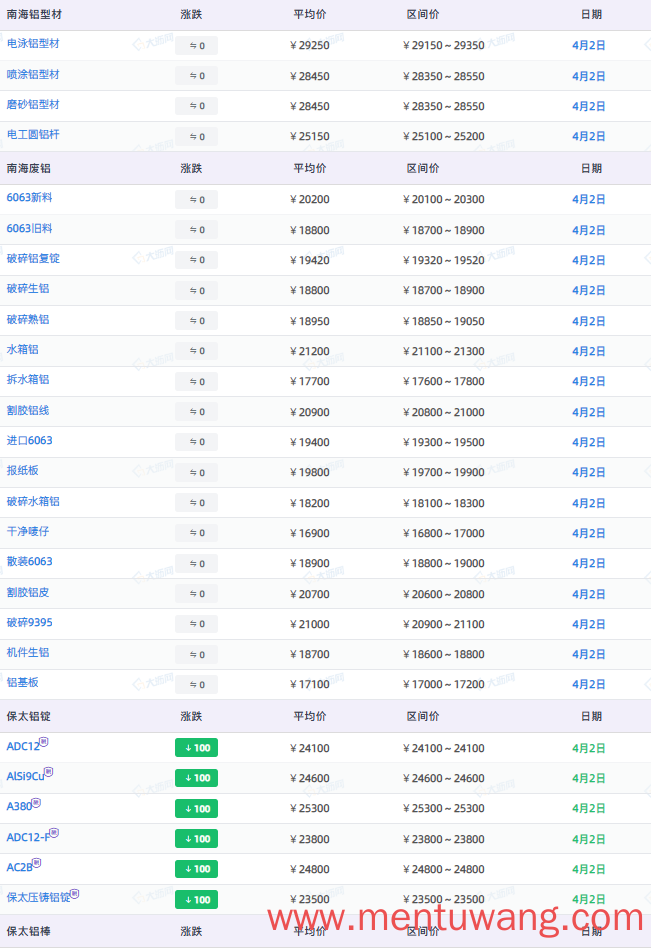Open the 进口6063 link
This screenshot has height=948, width=653.
pos(30,441)
